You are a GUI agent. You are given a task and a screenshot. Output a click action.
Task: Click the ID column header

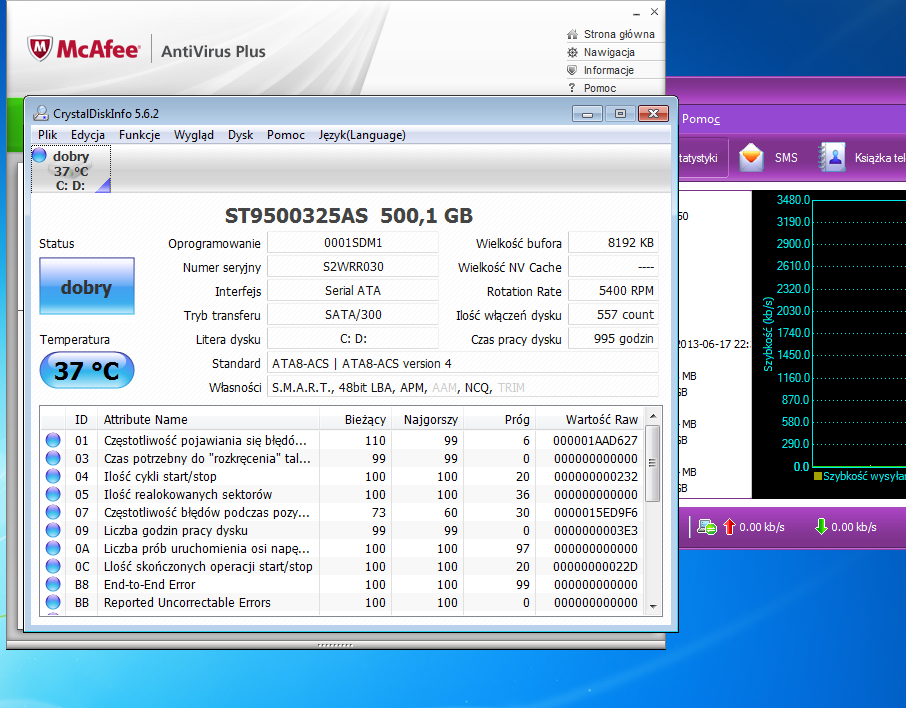(x=81, y=420)
